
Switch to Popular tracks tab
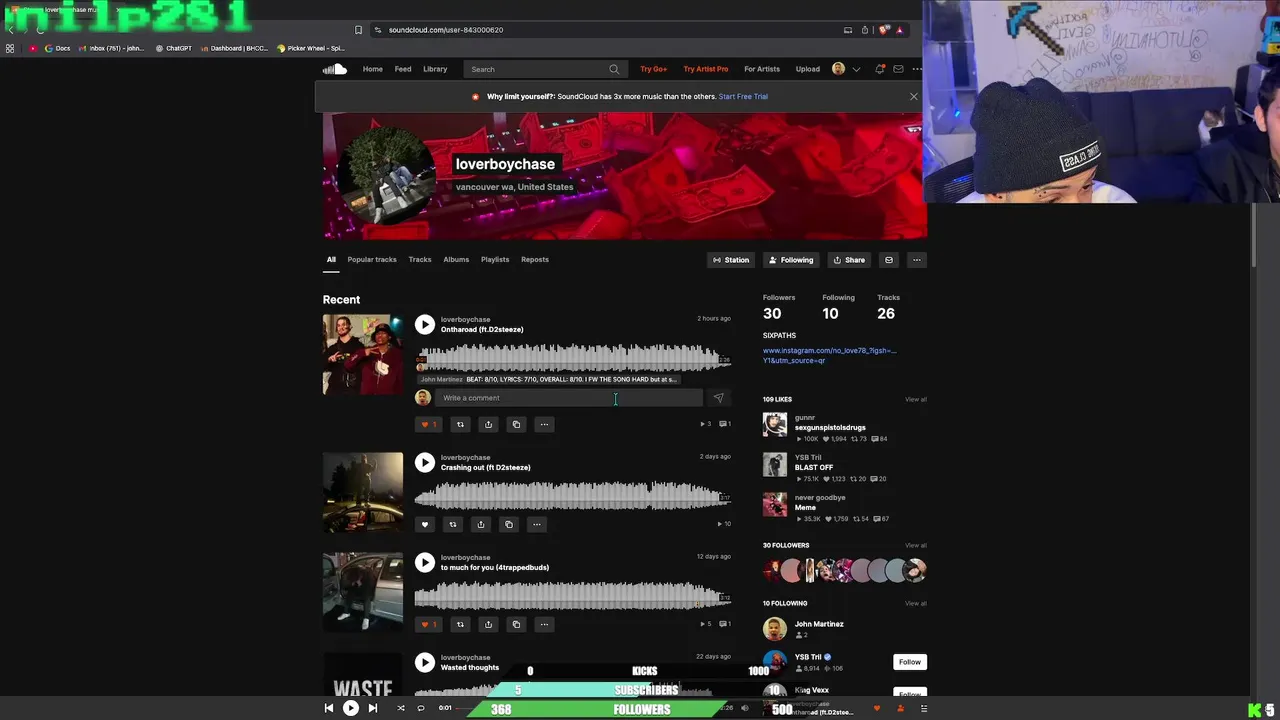pyautogui.click(x=371, y=260)
